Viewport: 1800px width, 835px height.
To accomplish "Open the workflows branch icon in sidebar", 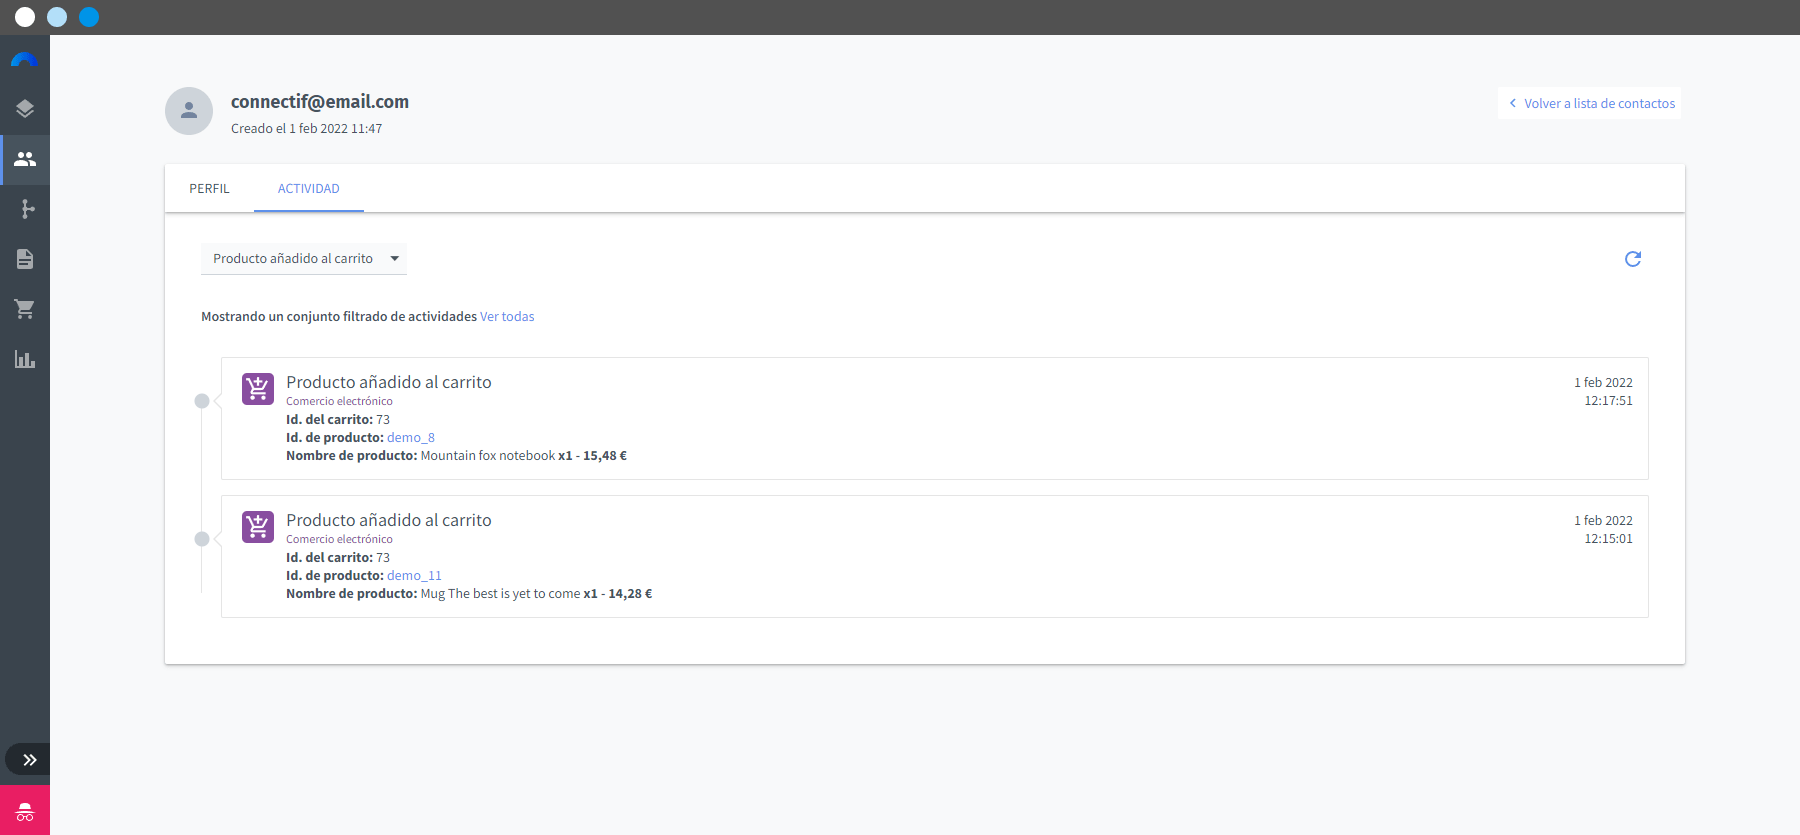I will click(27, 209).
